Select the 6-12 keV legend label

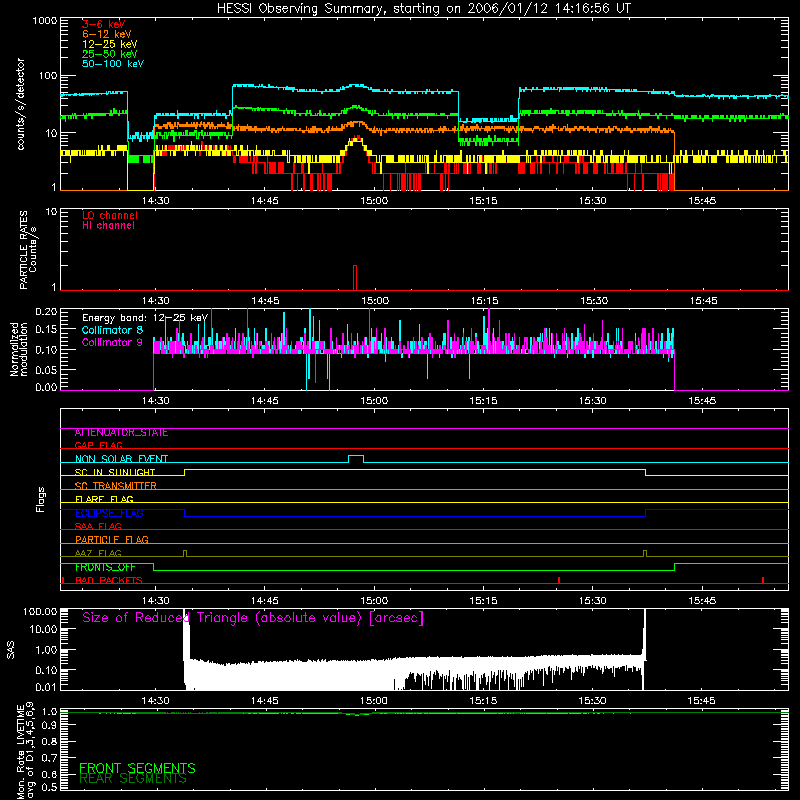click(107, 34)
